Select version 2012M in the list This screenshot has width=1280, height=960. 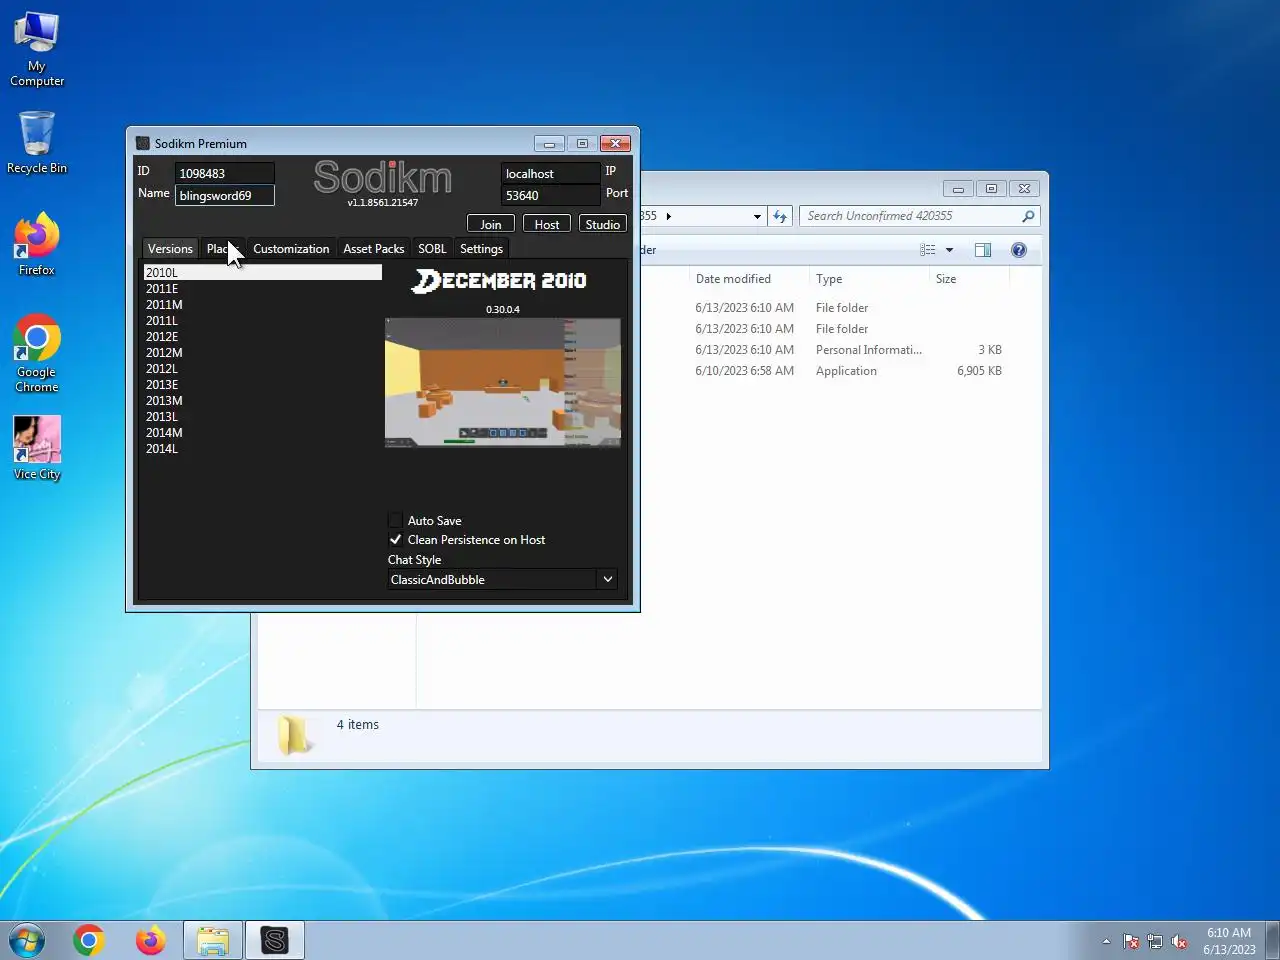click(262, 353)
